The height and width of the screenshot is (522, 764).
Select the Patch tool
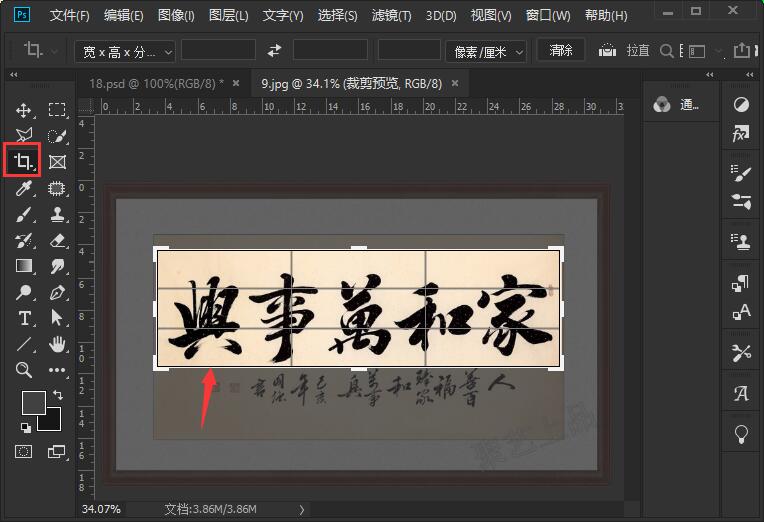[57, 188]
